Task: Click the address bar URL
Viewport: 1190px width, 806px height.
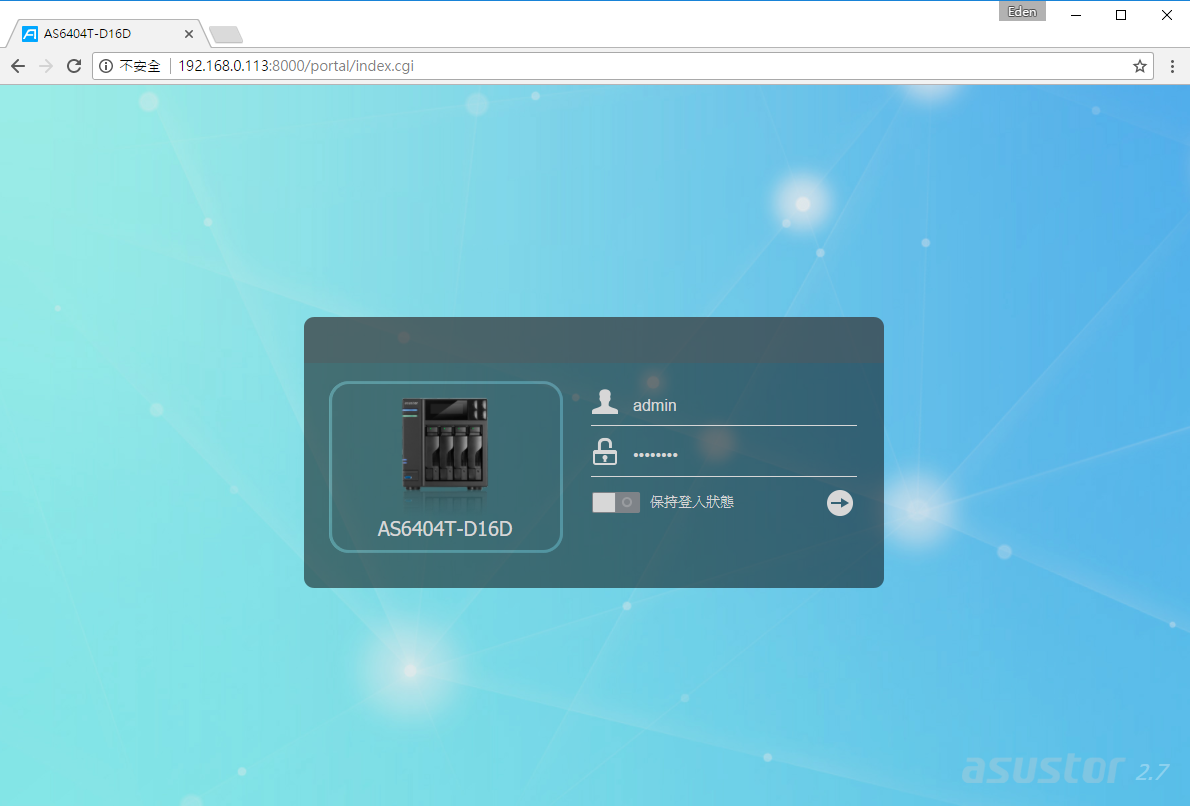Action: click(x=296, y=66)
